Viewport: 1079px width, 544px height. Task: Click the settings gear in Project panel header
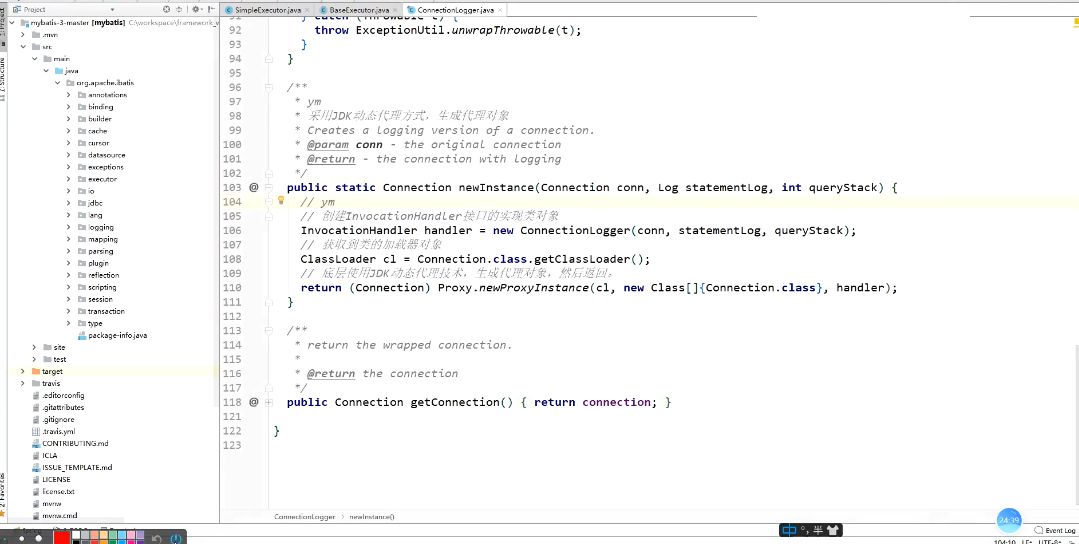tap(197, 9)
